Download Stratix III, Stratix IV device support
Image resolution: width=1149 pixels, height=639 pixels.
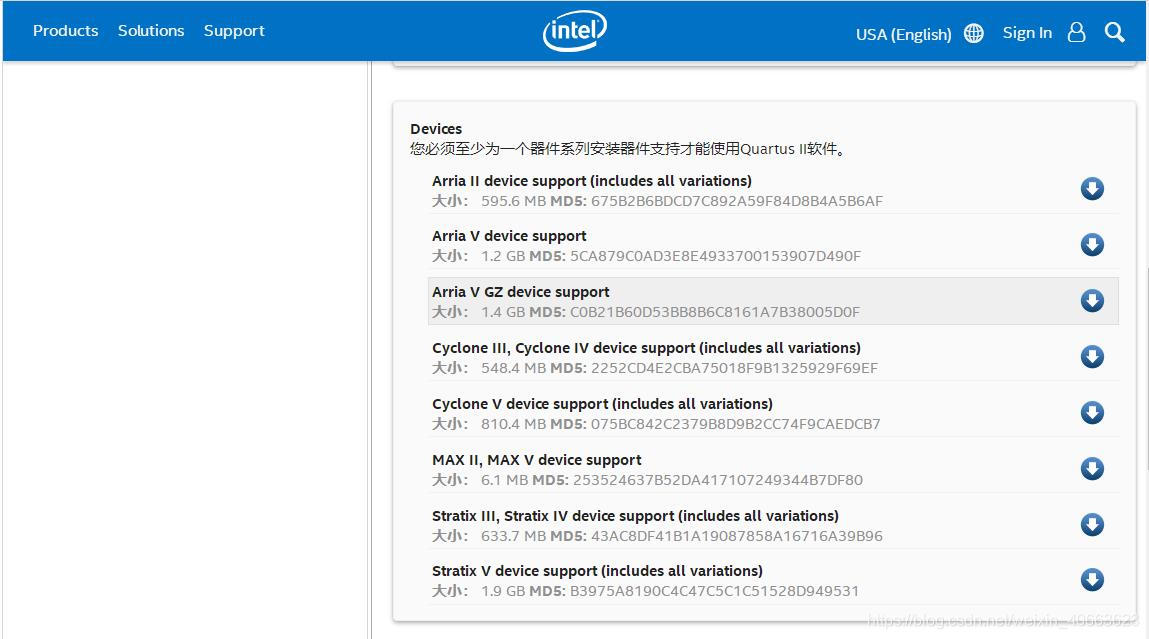[1092, 524]
